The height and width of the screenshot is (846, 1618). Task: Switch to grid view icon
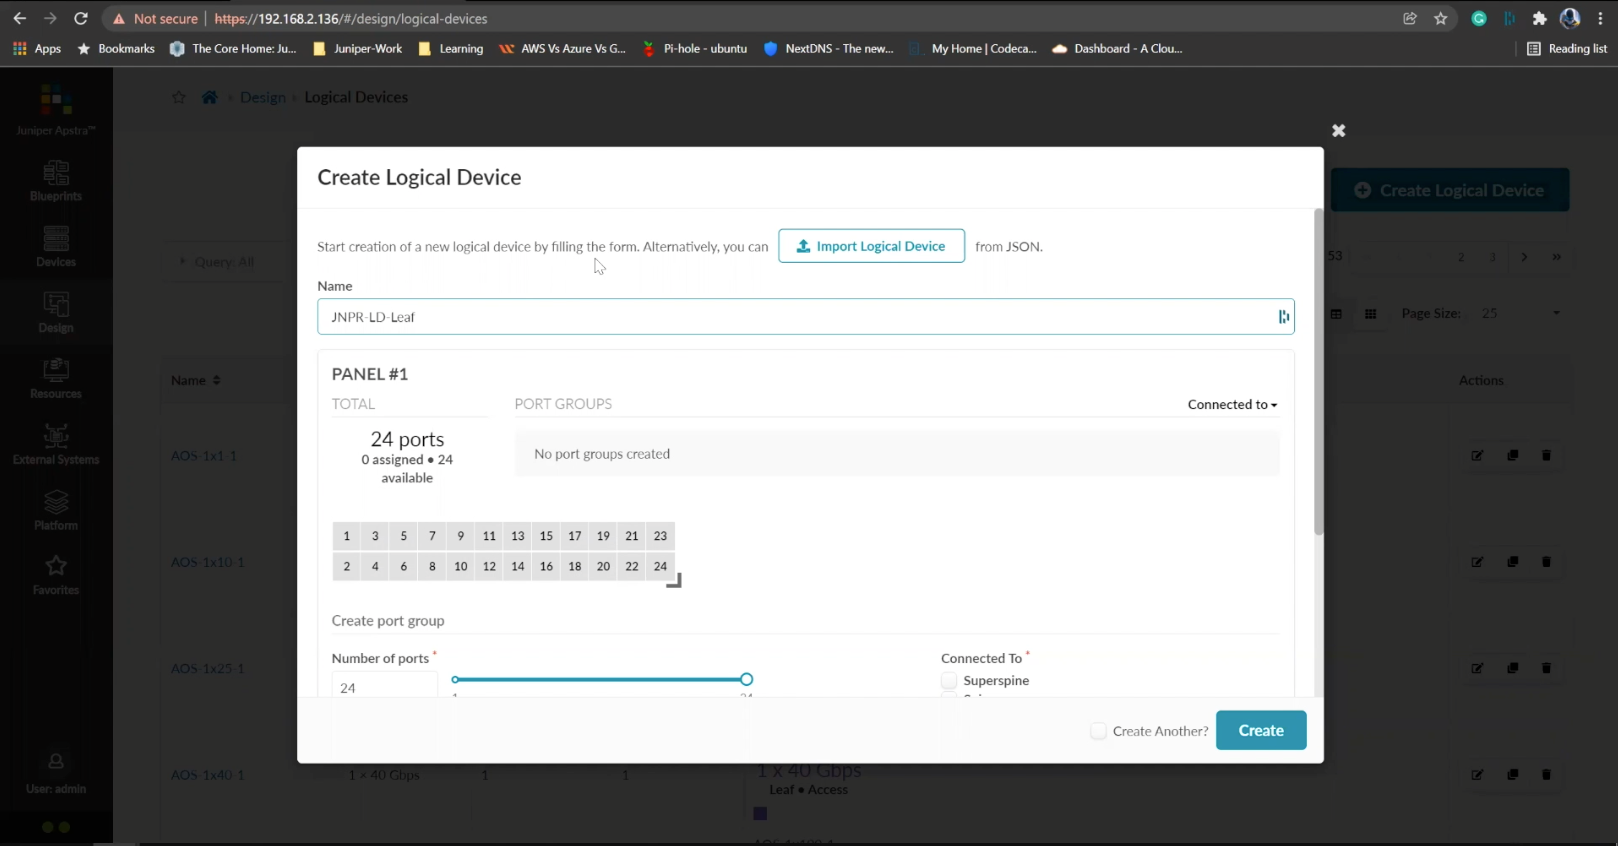(x=1370, y=314)
